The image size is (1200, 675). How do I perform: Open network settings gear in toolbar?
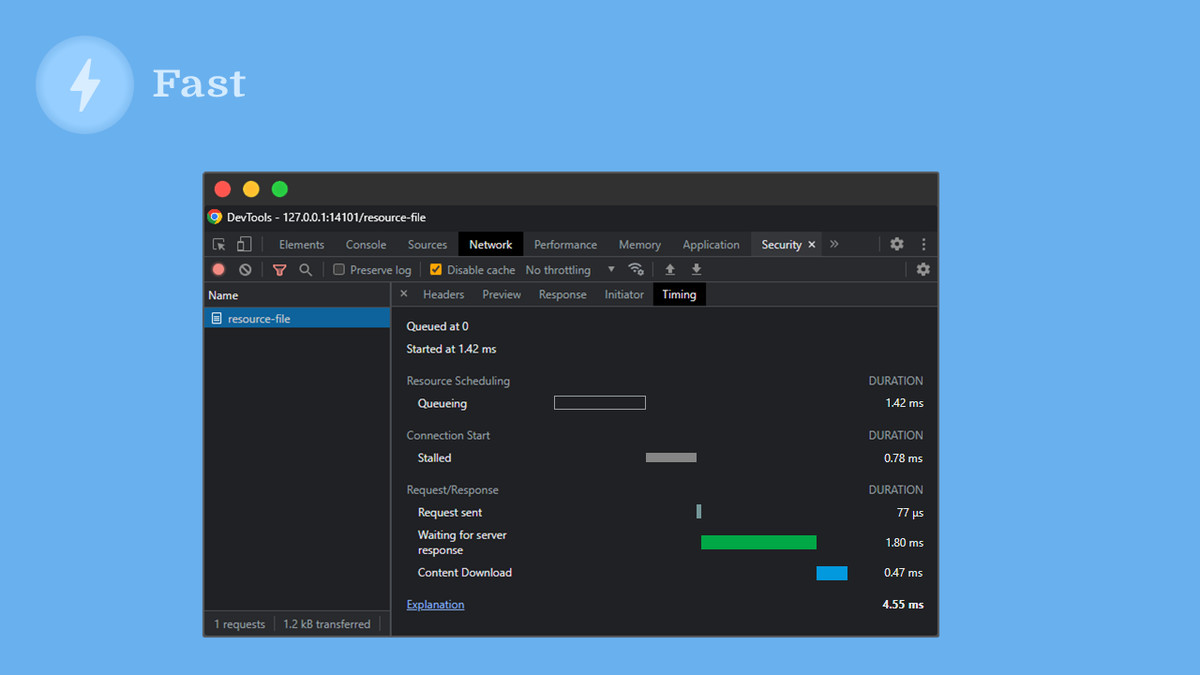coord(923,269)
